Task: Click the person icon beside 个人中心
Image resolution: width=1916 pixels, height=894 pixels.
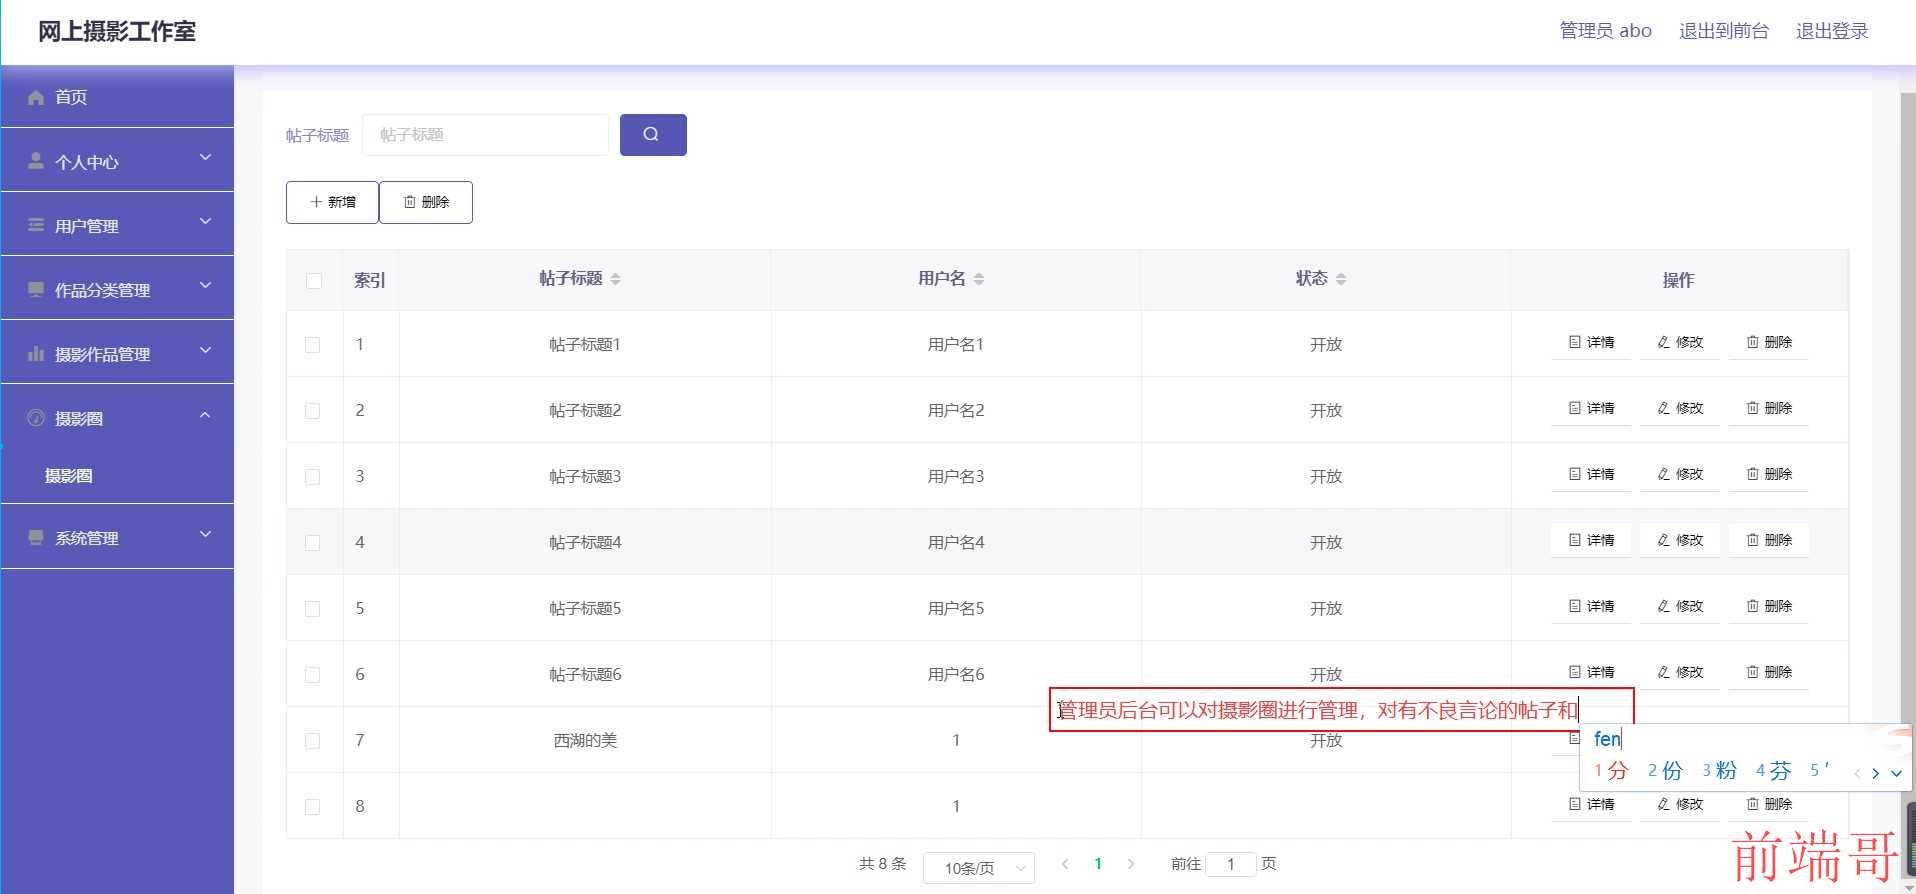Action: click(36, 161)
